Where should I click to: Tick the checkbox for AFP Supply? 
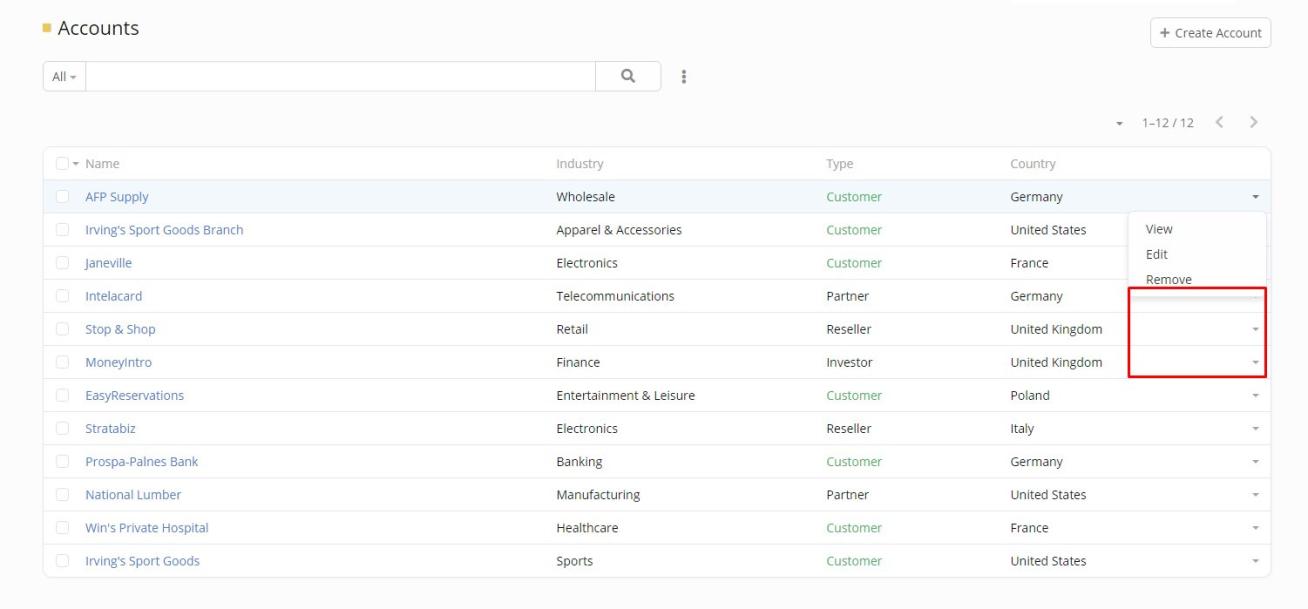coord(63,197)
